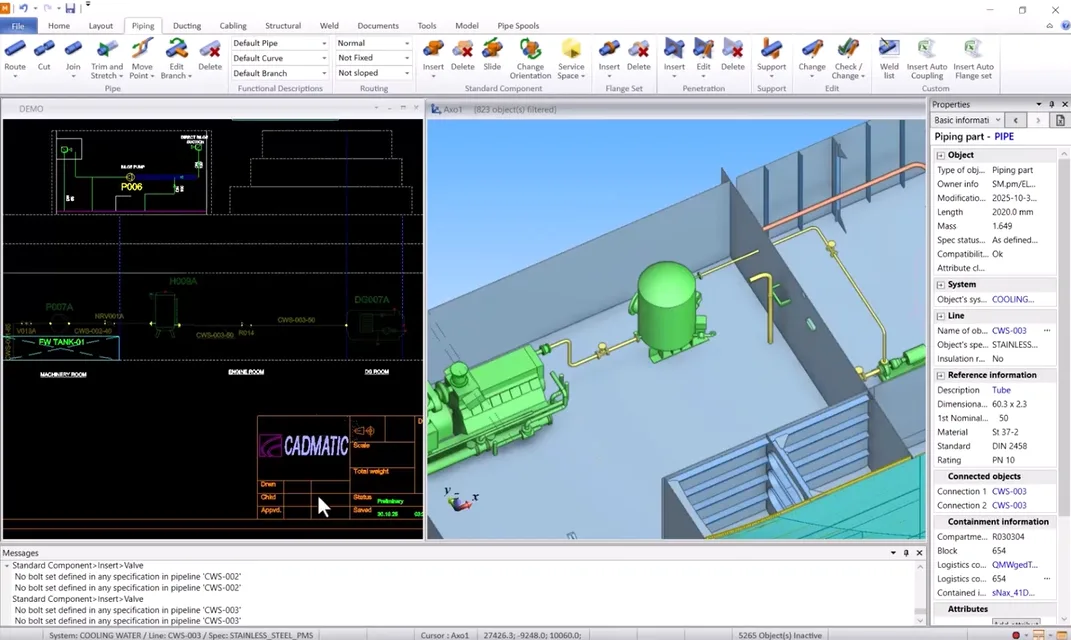The height and width of the screenshot is (640, 1071).
Task: Open the Edit Branch tool
Action: (176, 57)
